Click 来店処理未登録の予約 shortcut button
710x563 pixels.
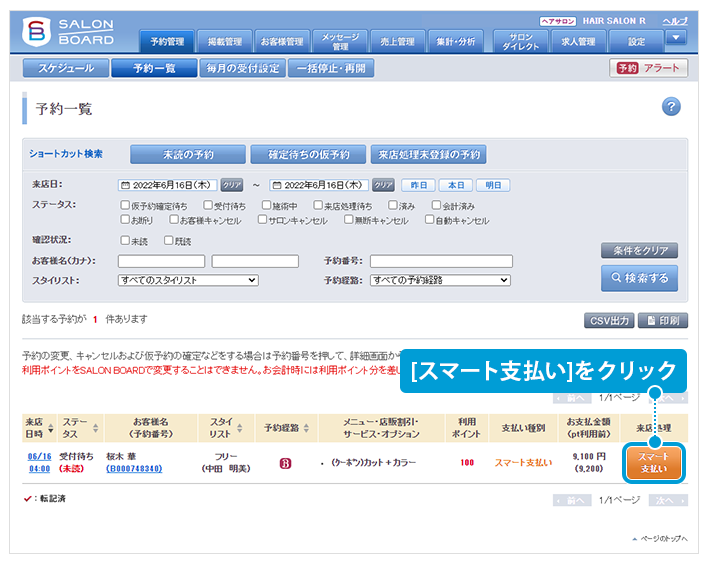pos(428,154)
